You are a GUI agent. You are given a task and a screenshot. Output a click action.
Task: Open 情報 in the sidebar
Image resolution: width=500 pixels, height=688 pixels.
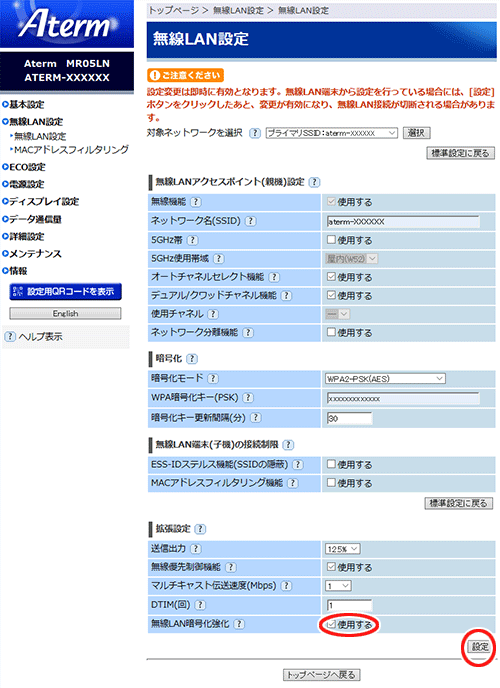coord(15,271)
